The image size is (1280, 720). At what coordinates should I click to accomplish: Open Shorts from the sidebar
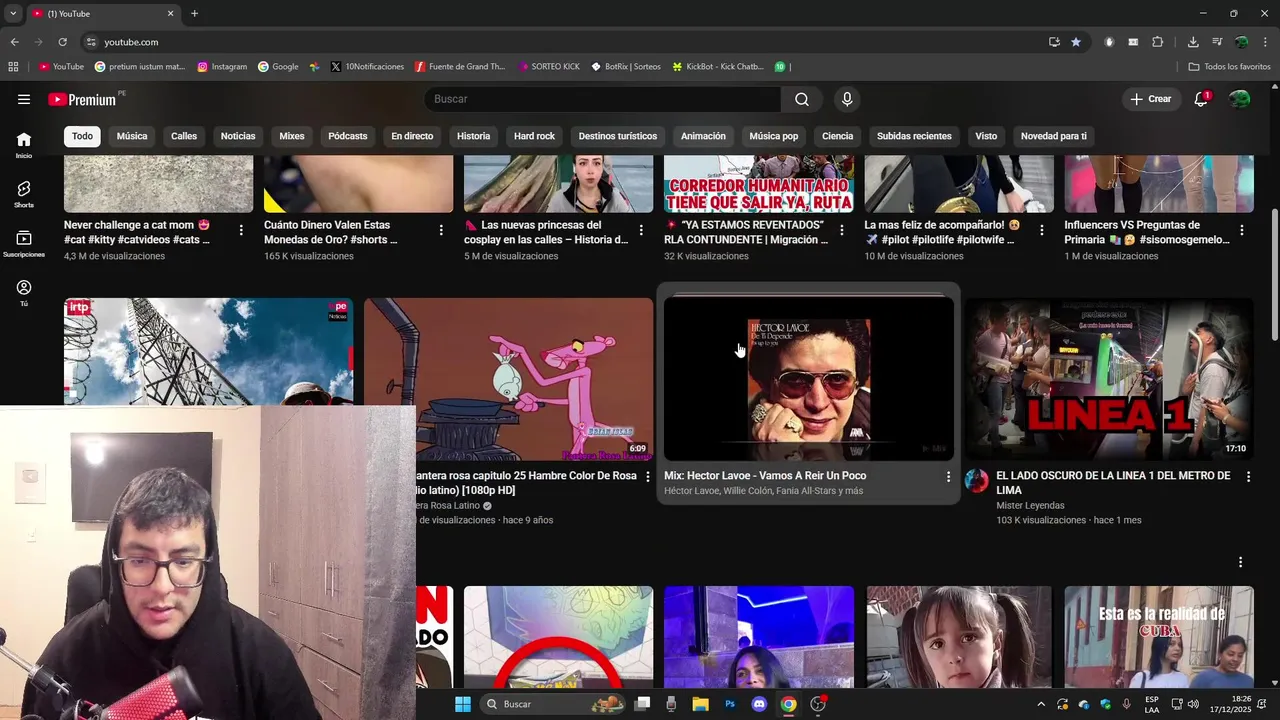(x=24, y=194)
